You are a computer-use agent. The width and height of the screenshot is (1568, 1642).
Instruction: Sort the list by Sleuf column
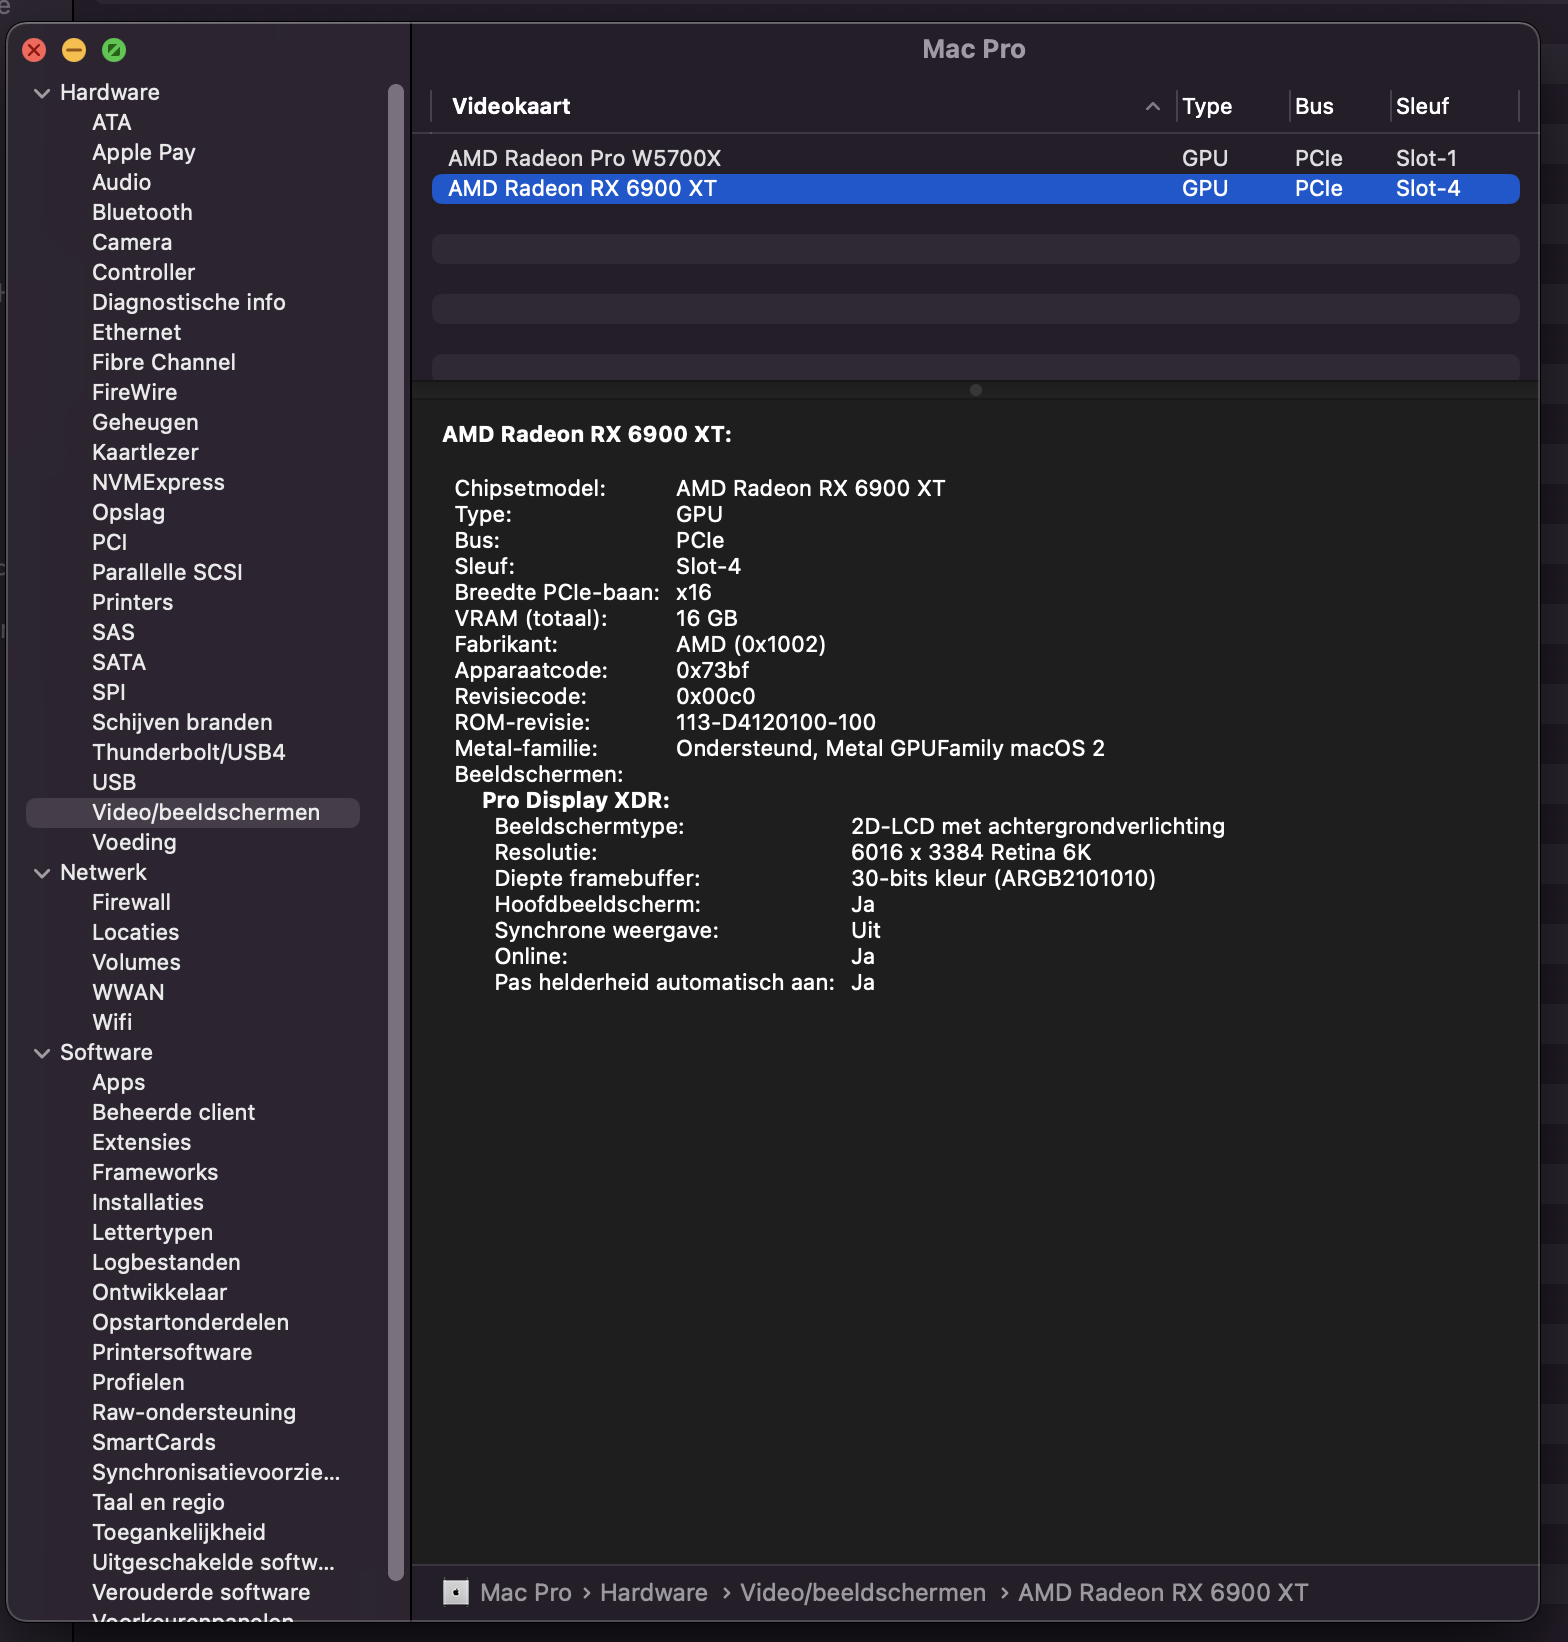coord(1422,106)
